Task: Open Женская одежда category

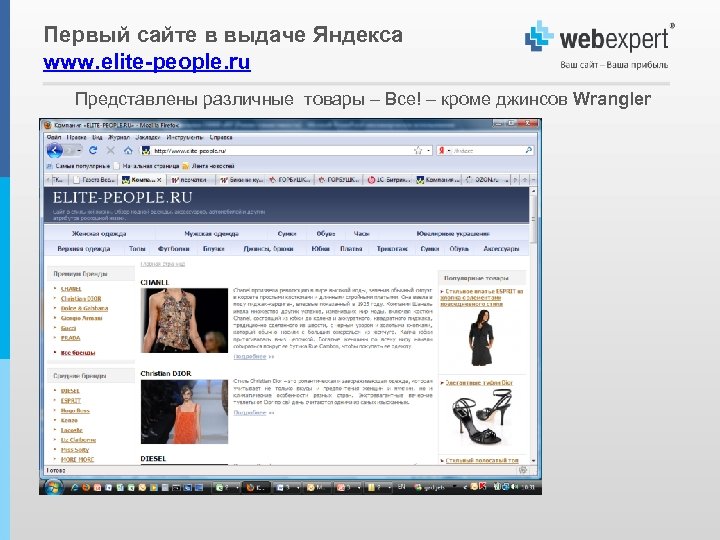Action: [99, 234]
